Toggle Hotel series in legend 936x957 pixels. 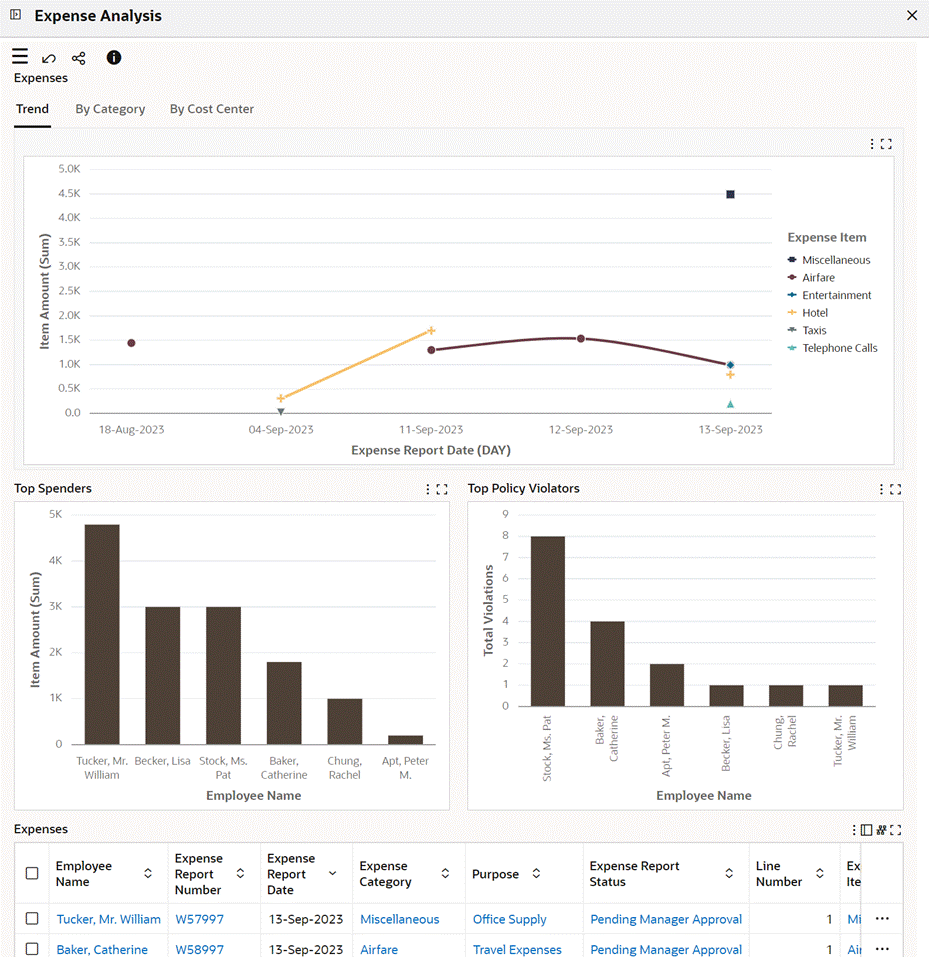coord(807,313)
